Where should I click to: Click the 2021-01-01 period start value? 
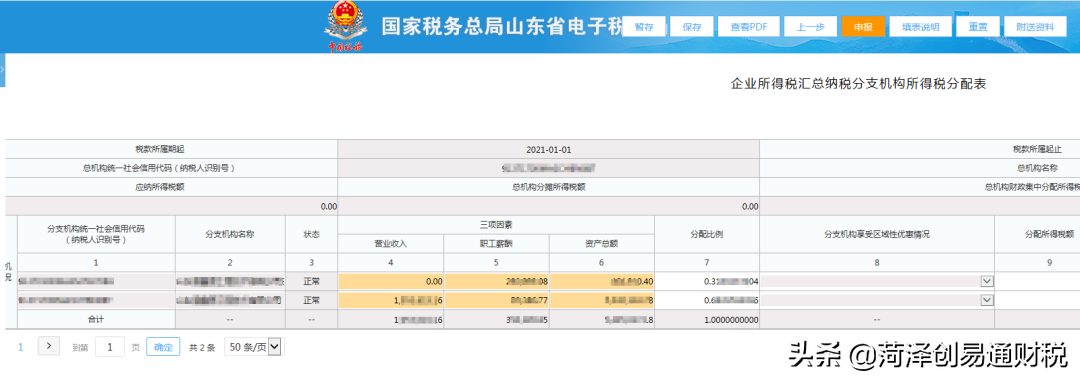point(548,150)
